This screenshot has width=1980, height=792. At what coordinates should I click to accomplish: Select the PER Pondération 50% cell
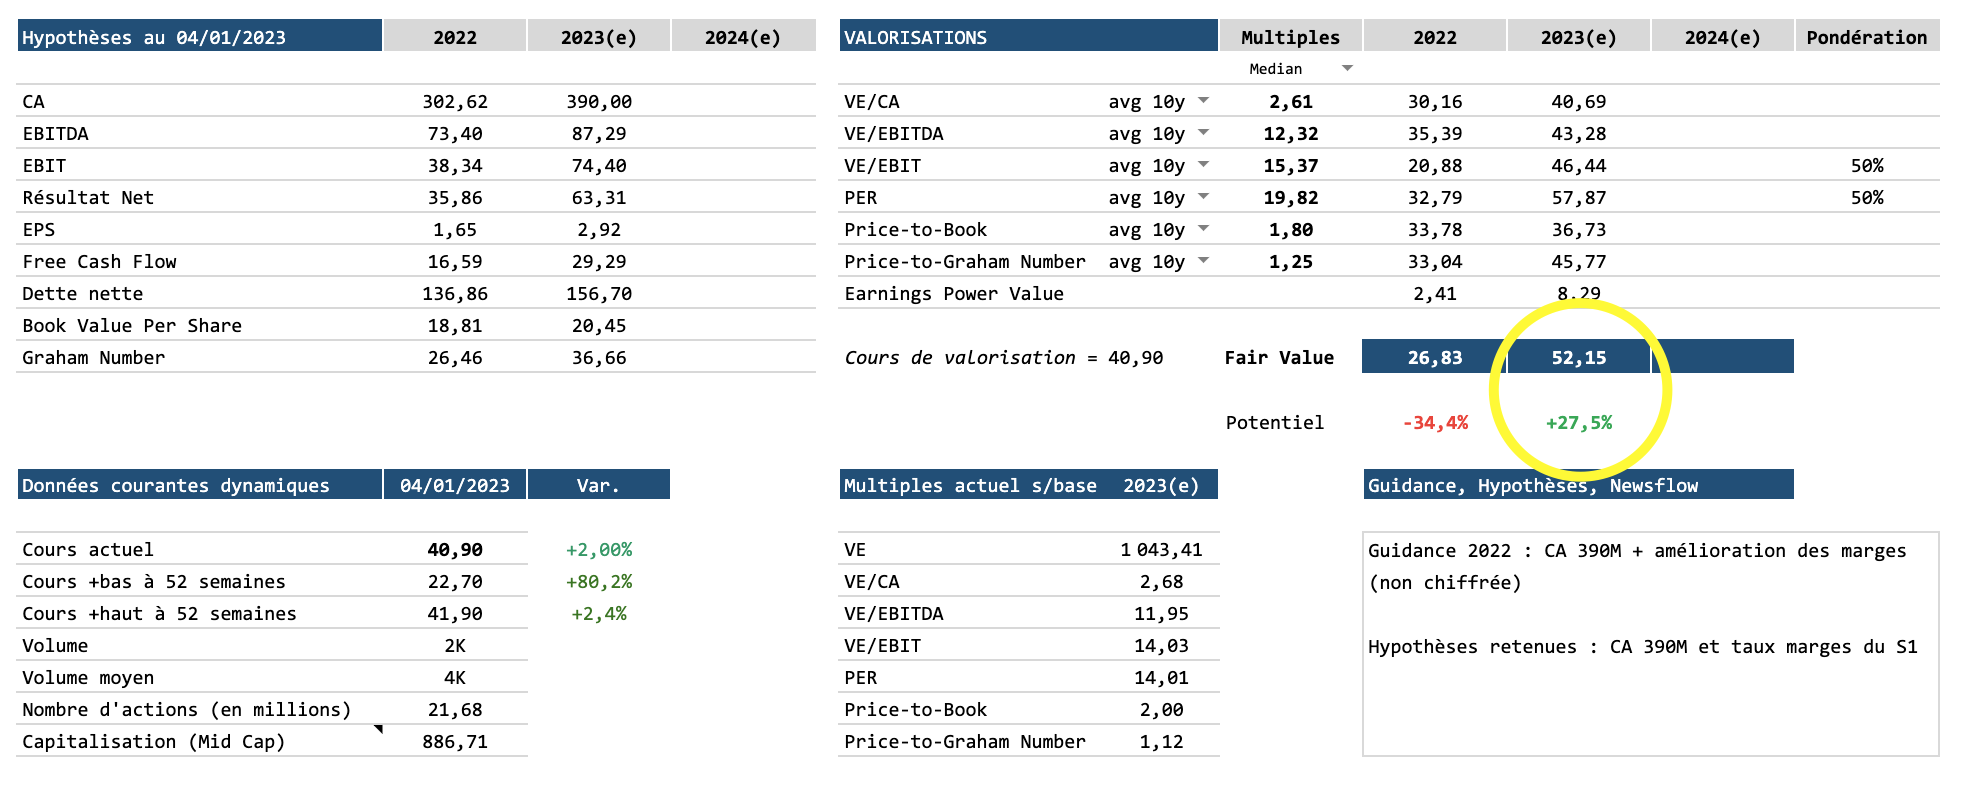pyautogui.click(x=1866, y=198)
